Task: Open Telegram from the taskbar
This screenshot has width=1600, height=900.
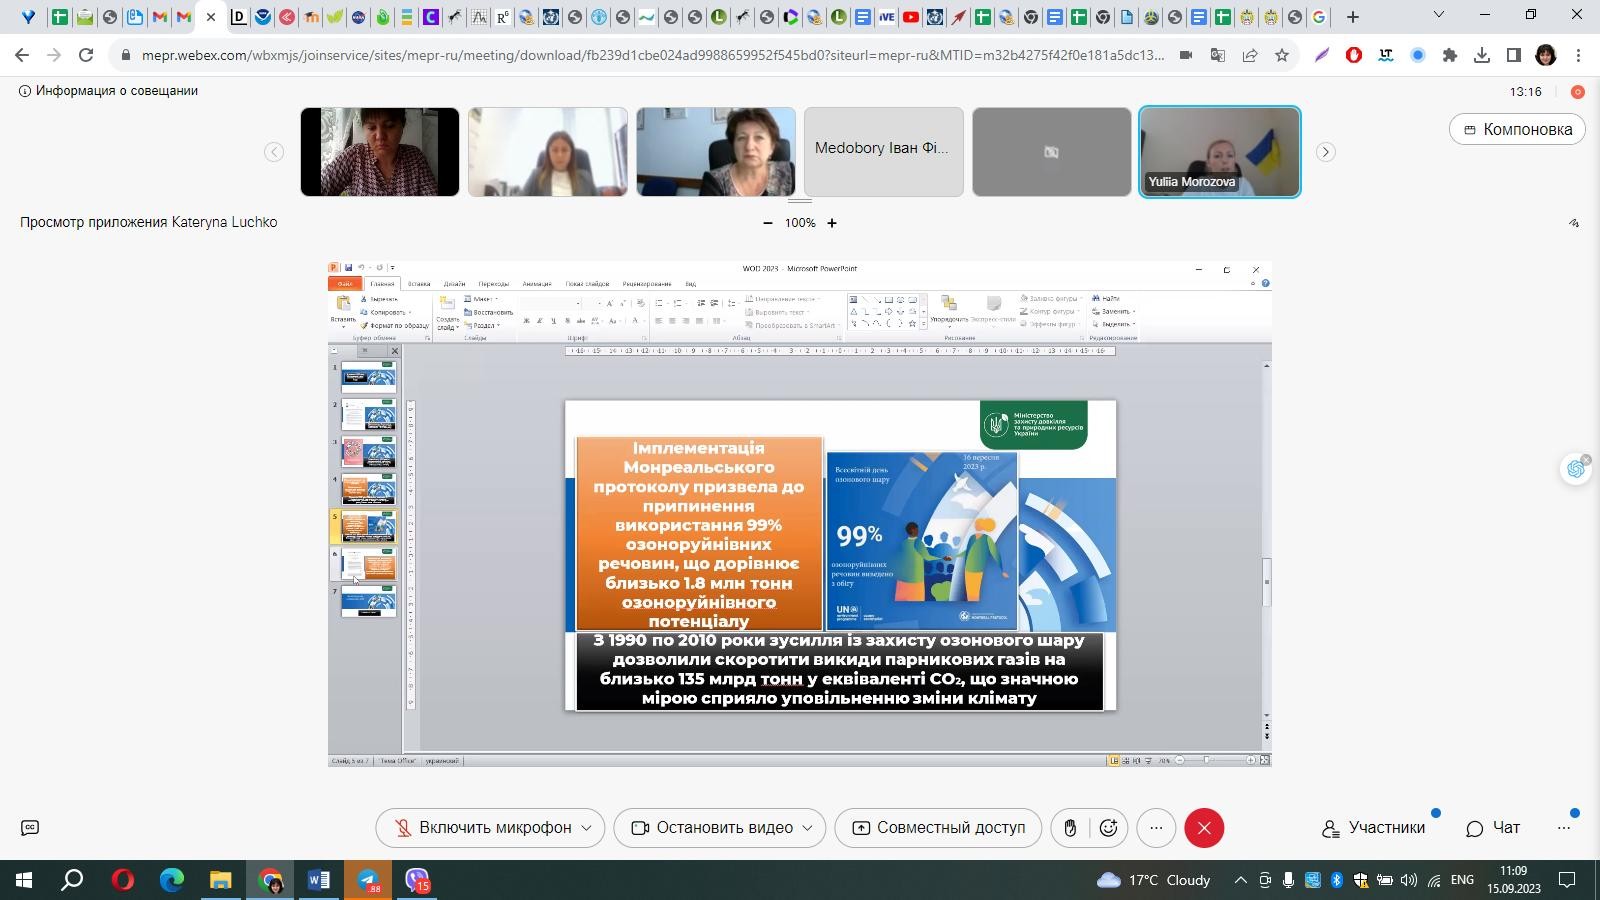Action: pos(368,881)
